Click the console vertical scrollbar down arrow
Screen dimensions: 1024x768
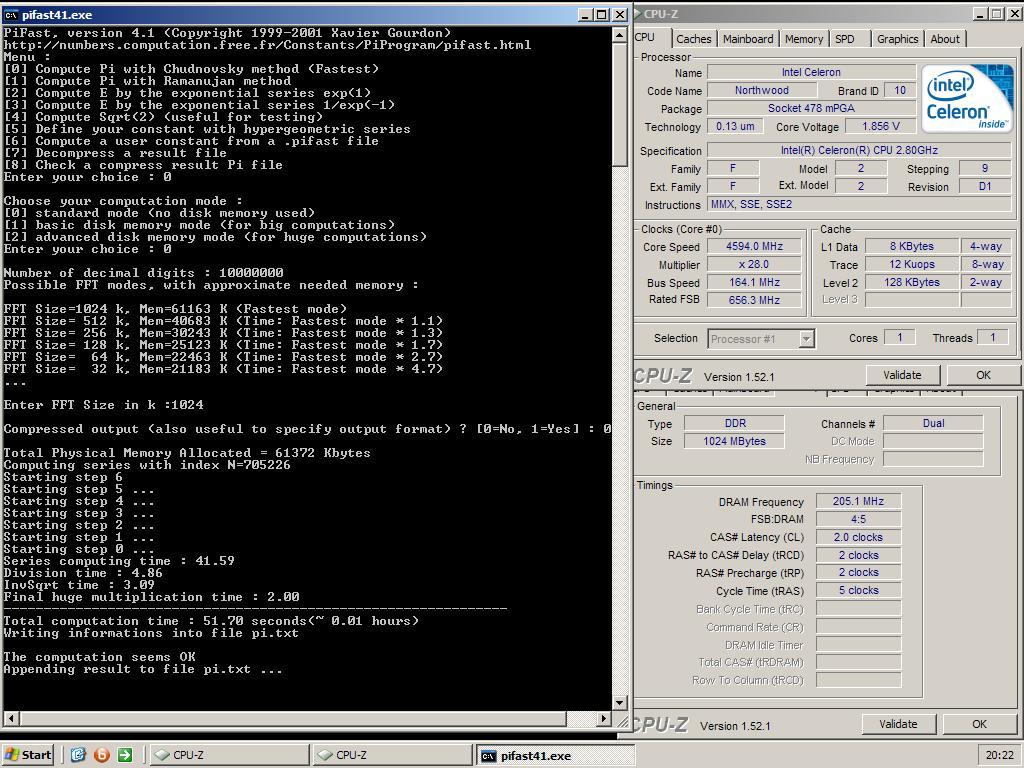pos(620,703)
